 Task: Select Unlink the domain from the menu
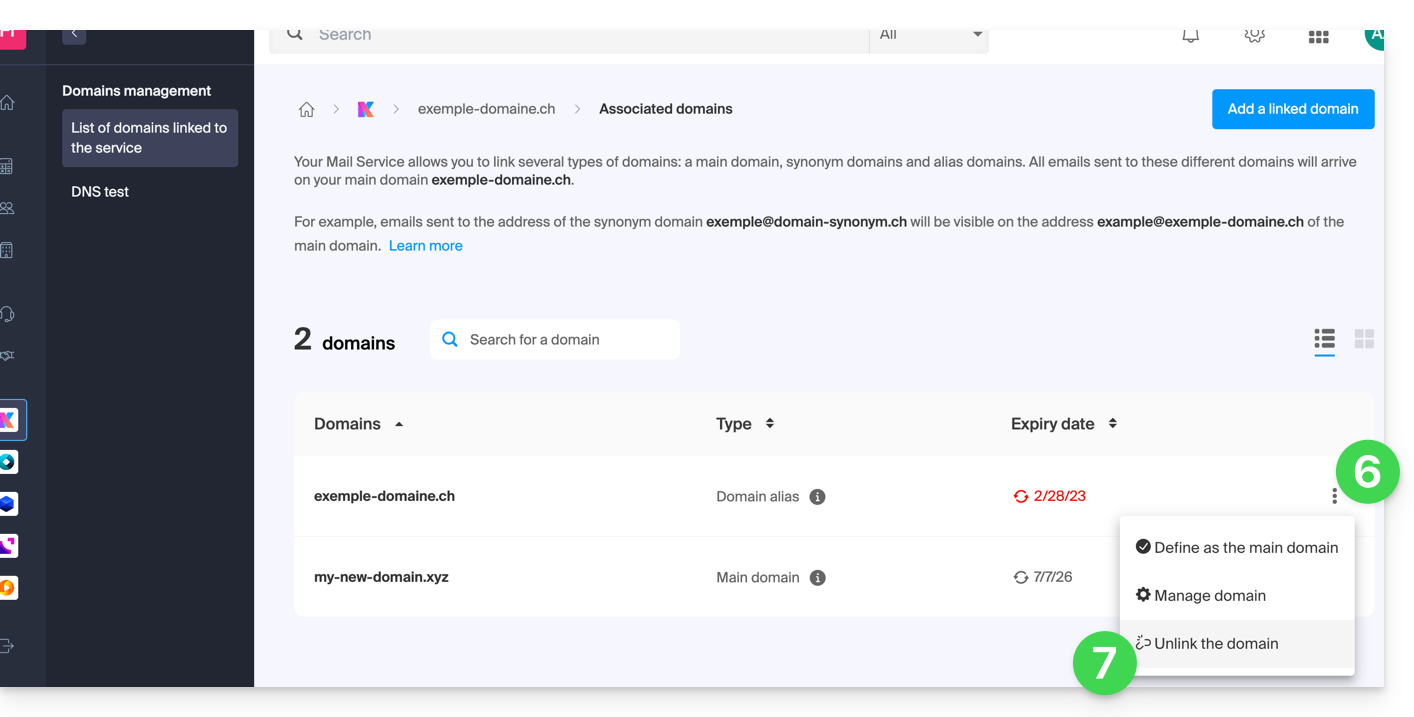click(x=1216, y=644)
